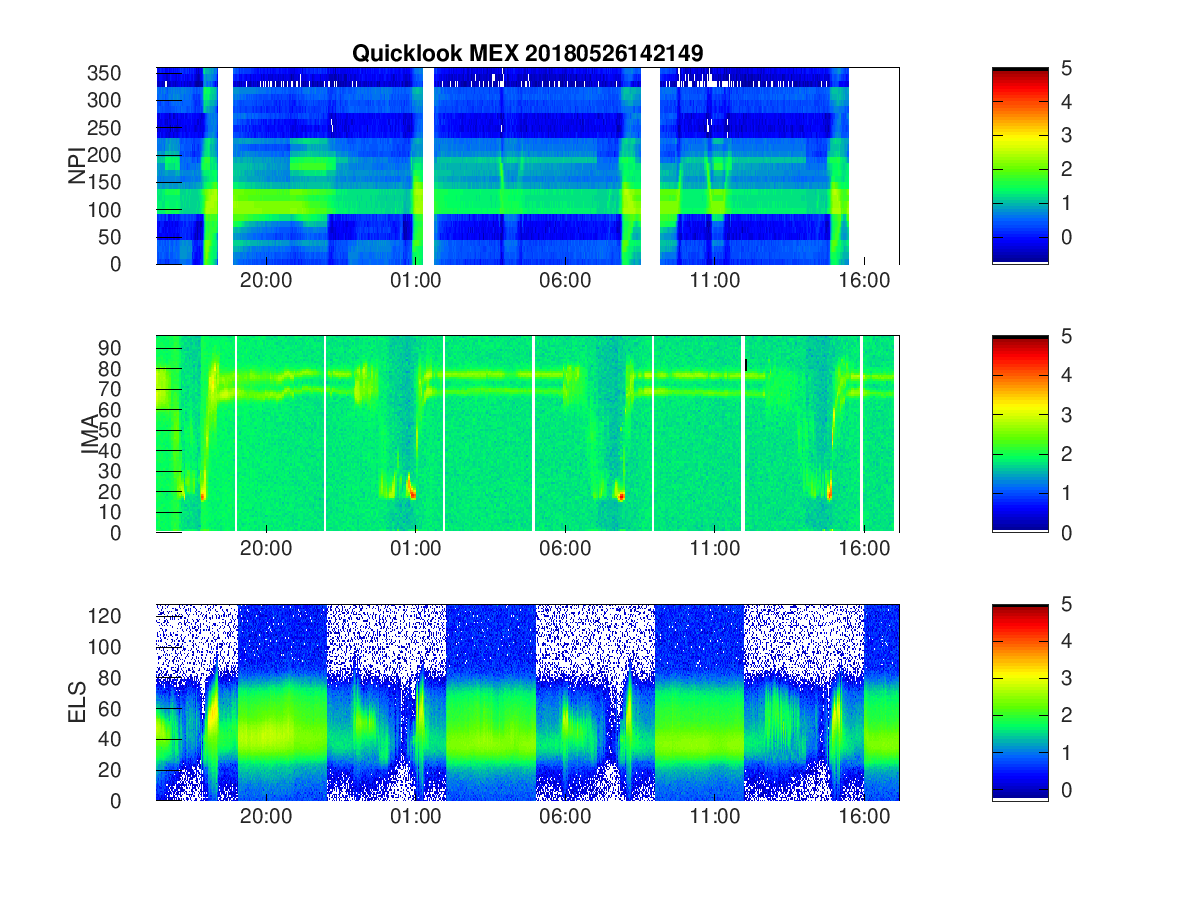Click the 06:00 time label under IMA panel
This screenshot has width=1200, height=900.
tap(565, 549)
